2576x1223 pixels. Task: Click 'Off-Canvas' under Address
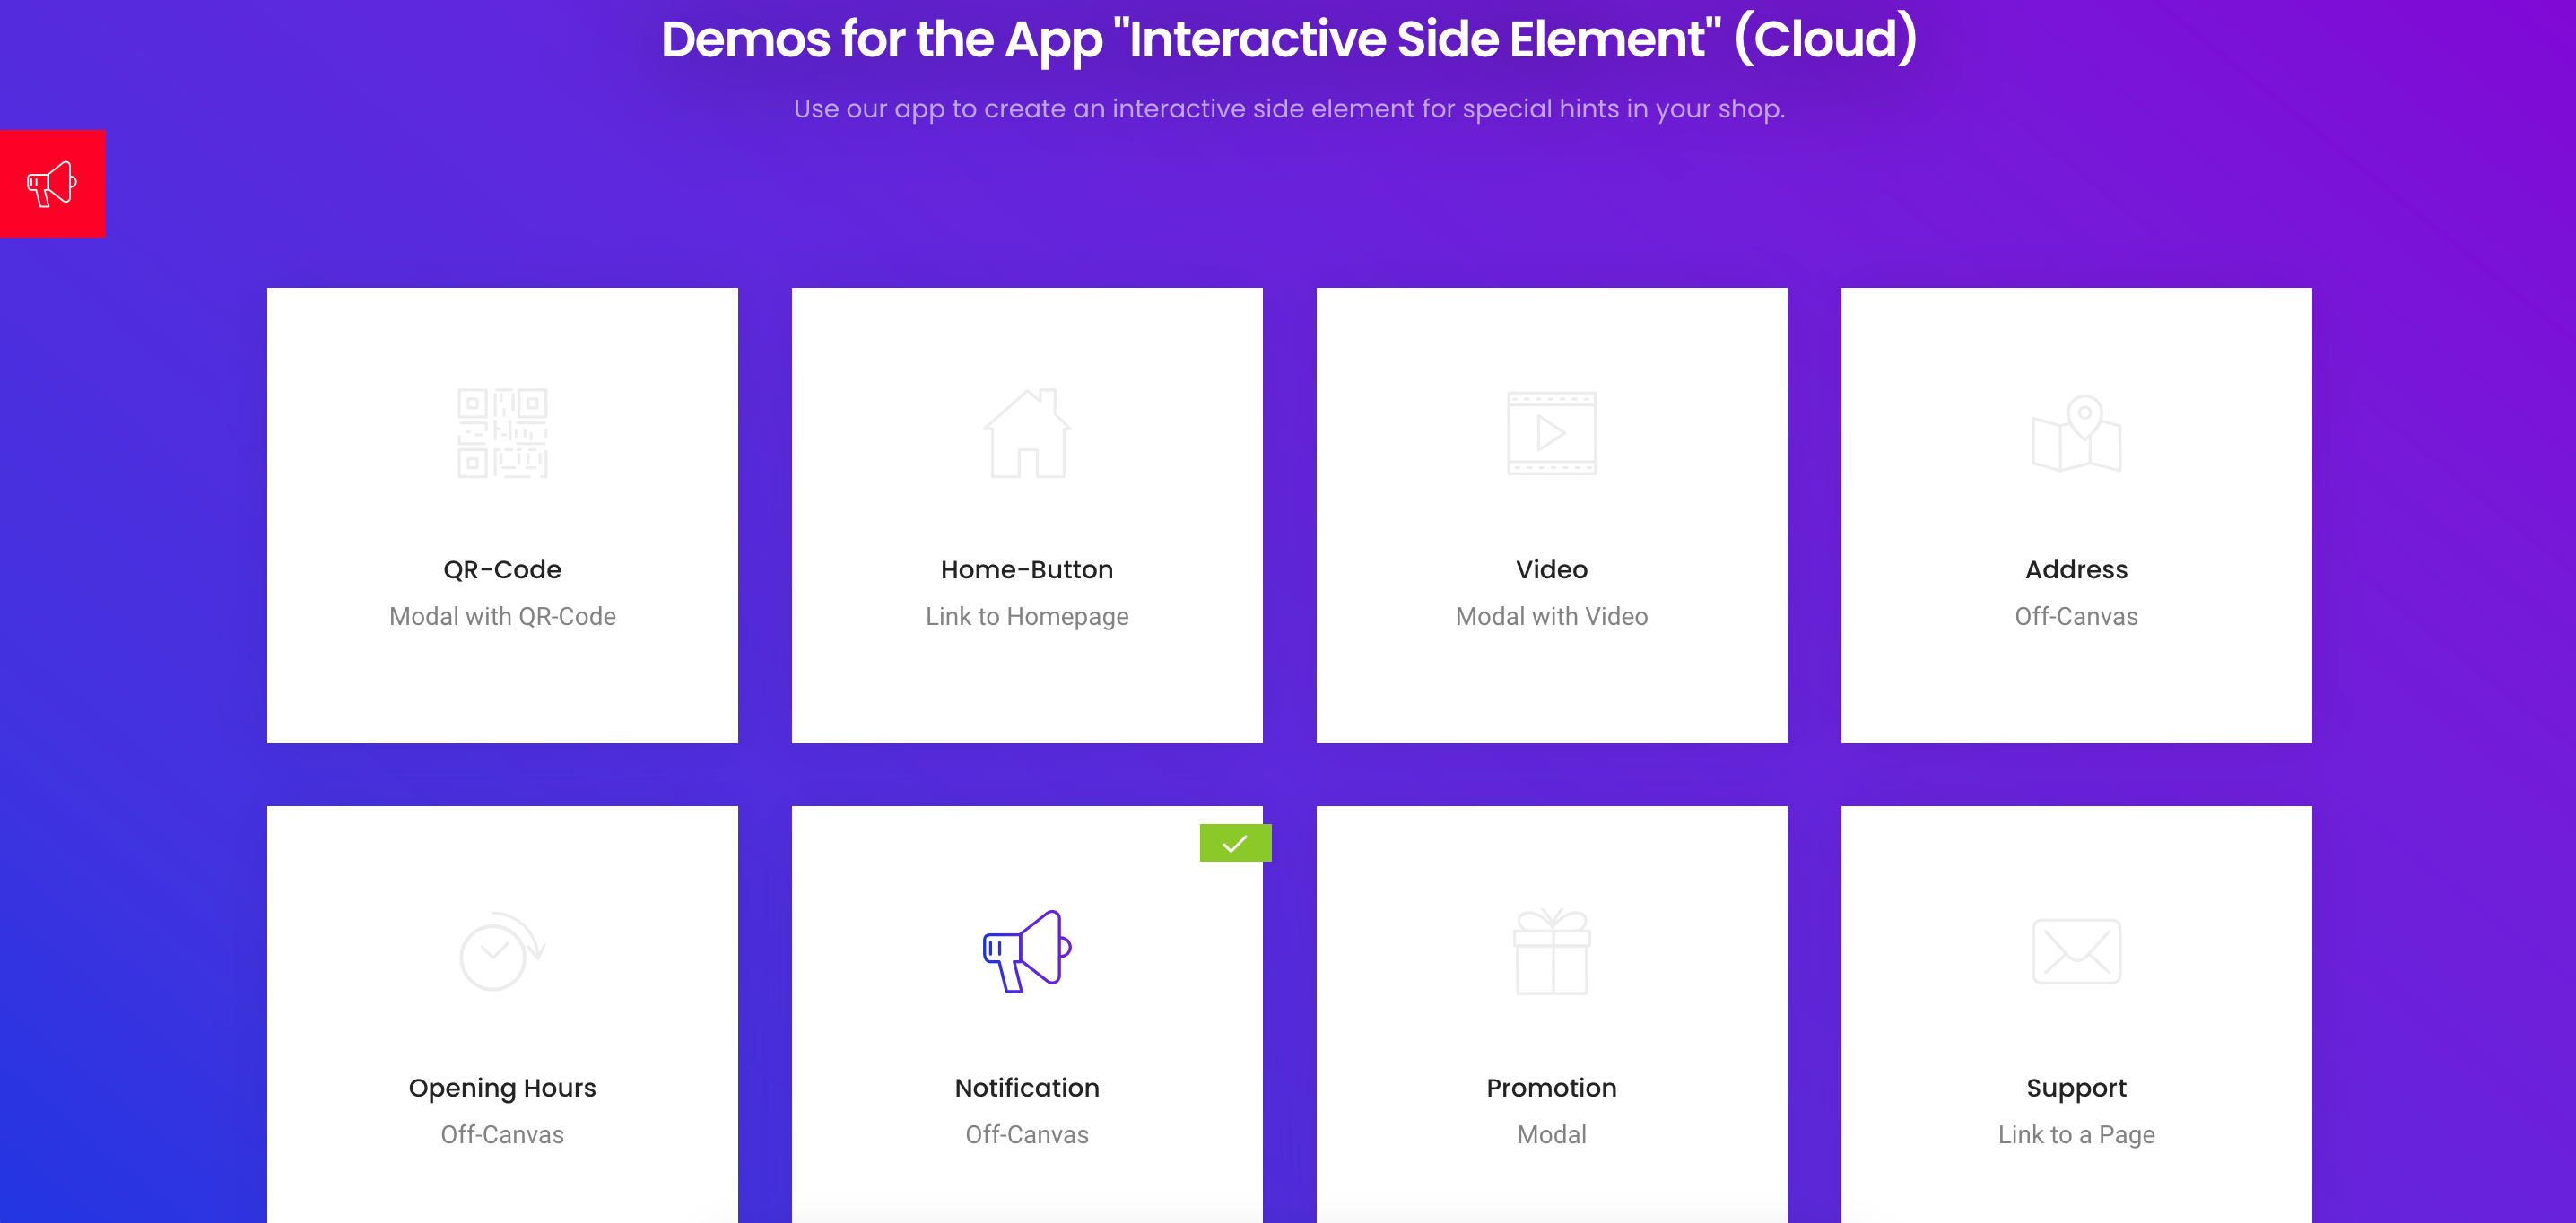coord(2076,616)
